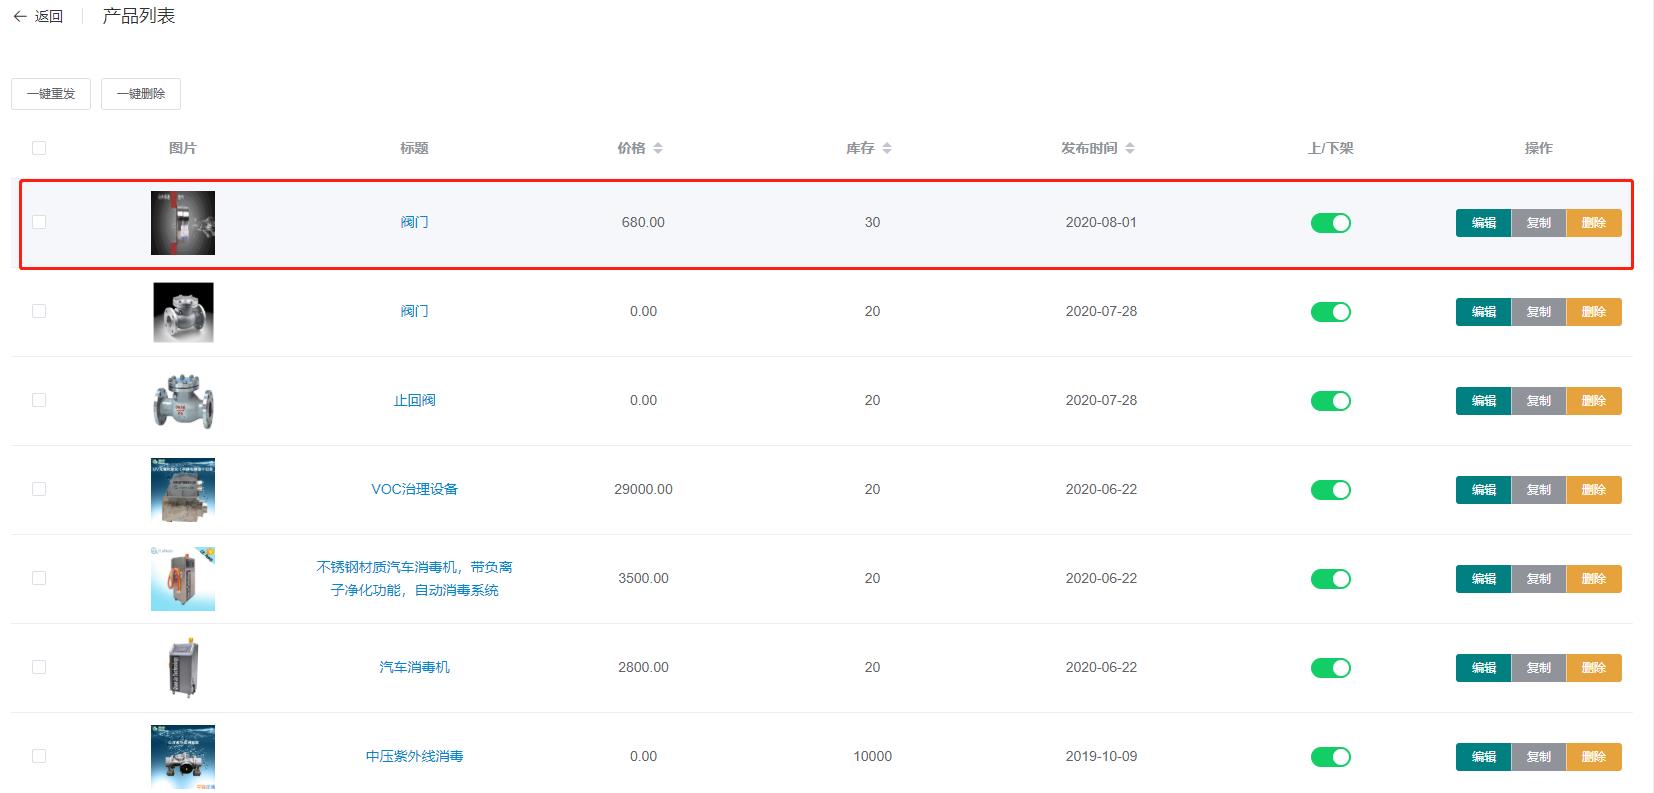Open the 止回阀 product thumbnail
Viewport: 1654px width, 793px height.
point(183,400)
